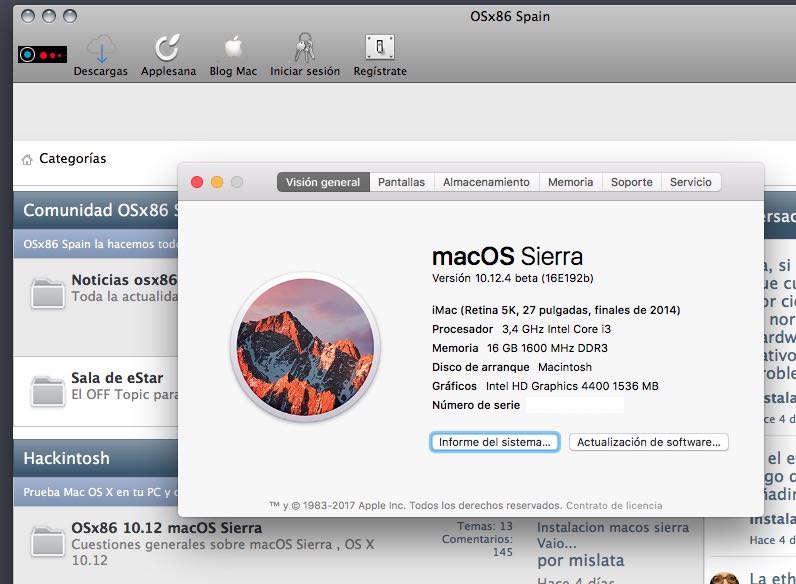This screenshot has width=796, height=584.
Task: Click the macOS Sierra mountain logo
Action: tap(305, 347)
